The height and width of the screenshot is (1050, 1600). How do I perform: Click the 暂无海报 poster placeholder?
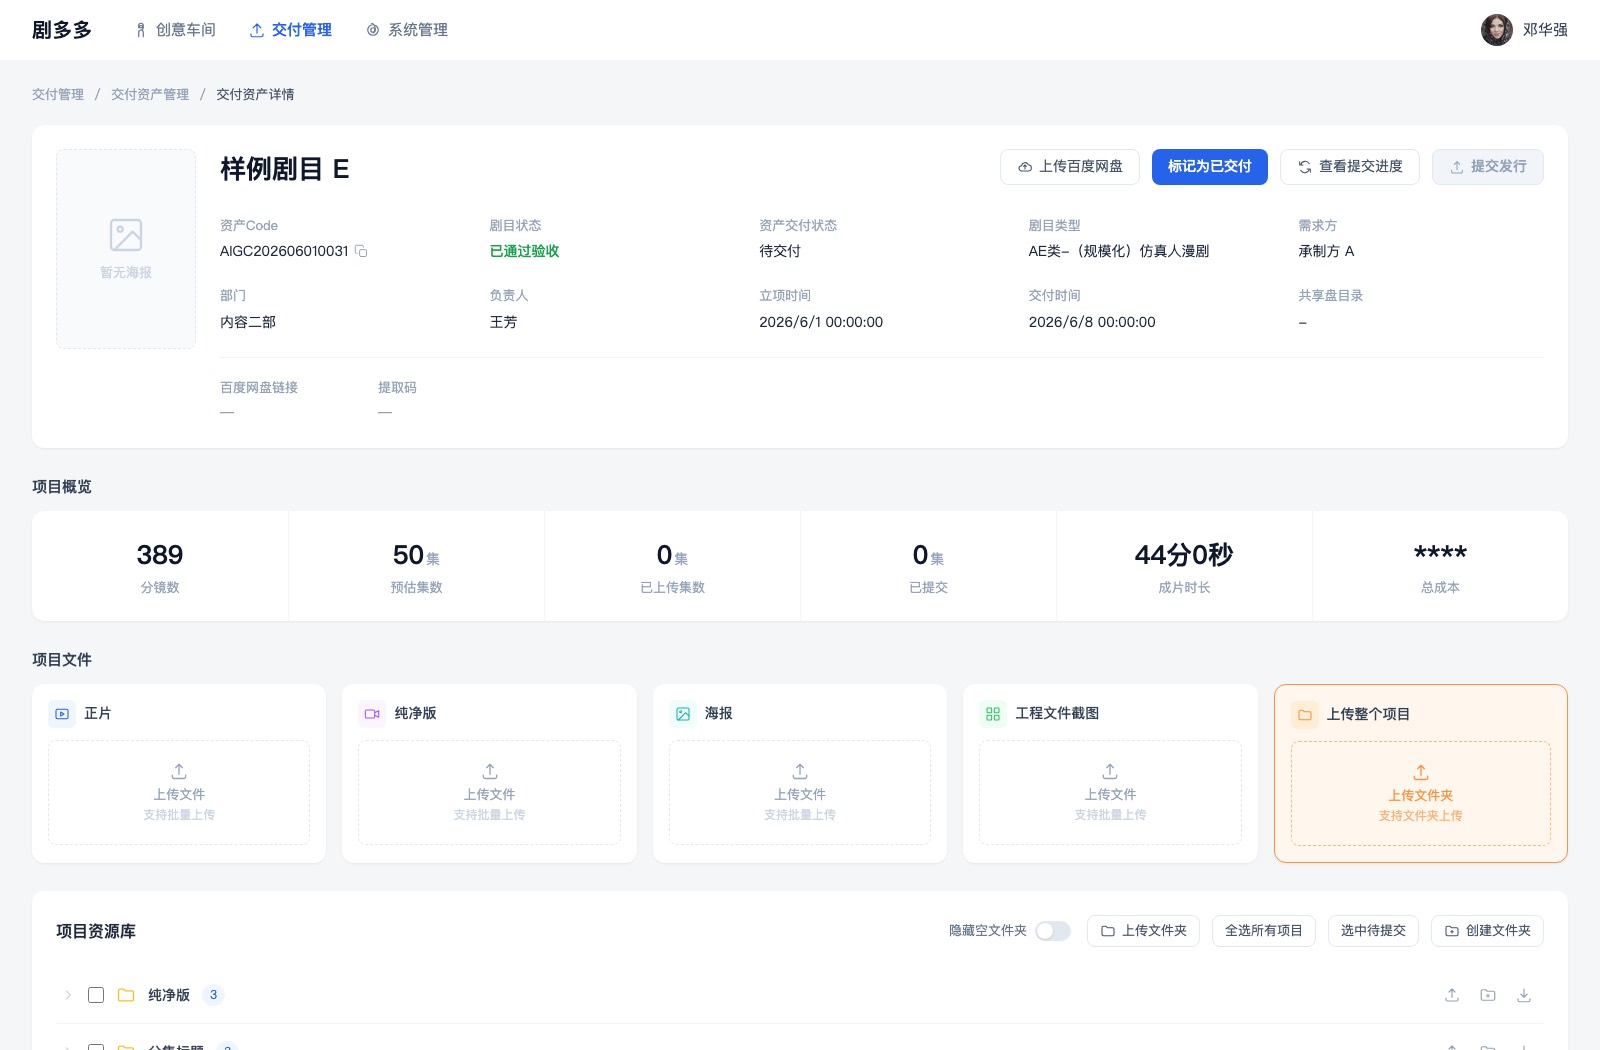click(126, 249)
